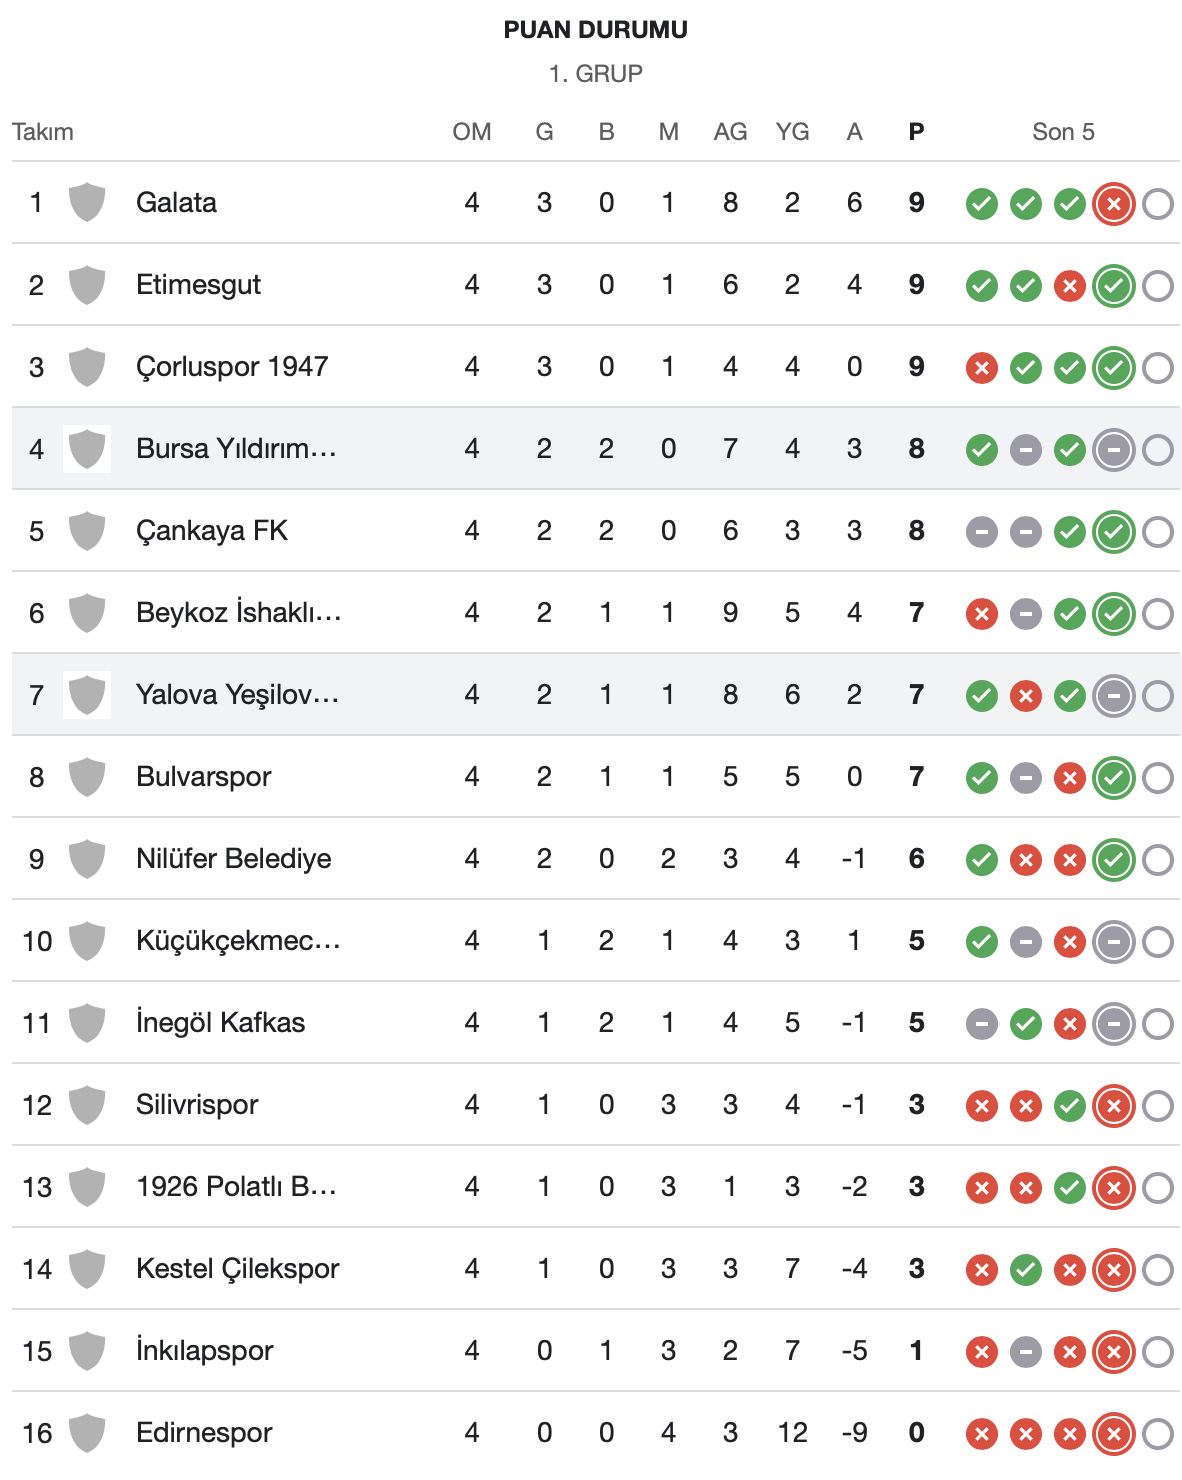This screenshot has height=1480, width=1182.
Task: Click the 1. GRUP group label
Action: [x=595, y=74]
